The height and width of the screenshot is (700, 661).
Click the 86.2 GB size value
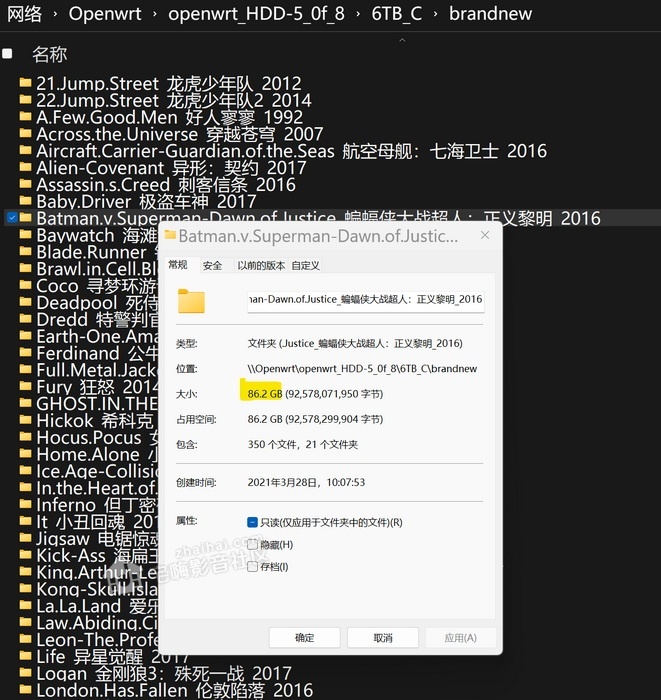coord(265,394)
